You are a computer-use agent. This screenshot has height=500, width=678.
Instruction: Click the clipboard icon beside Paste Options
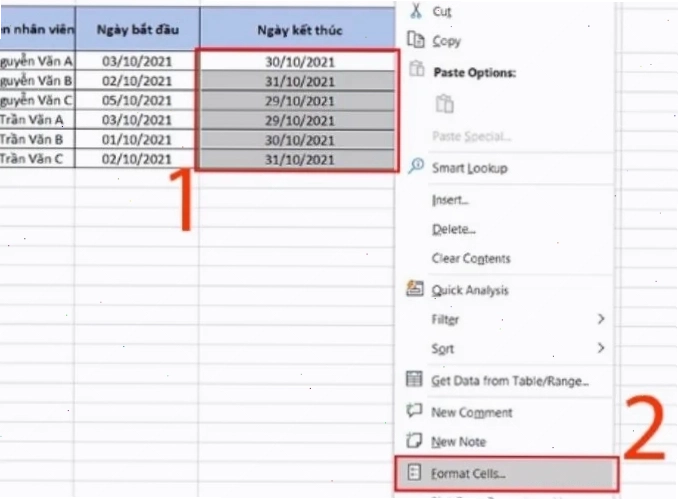click(x=417, y=69)
